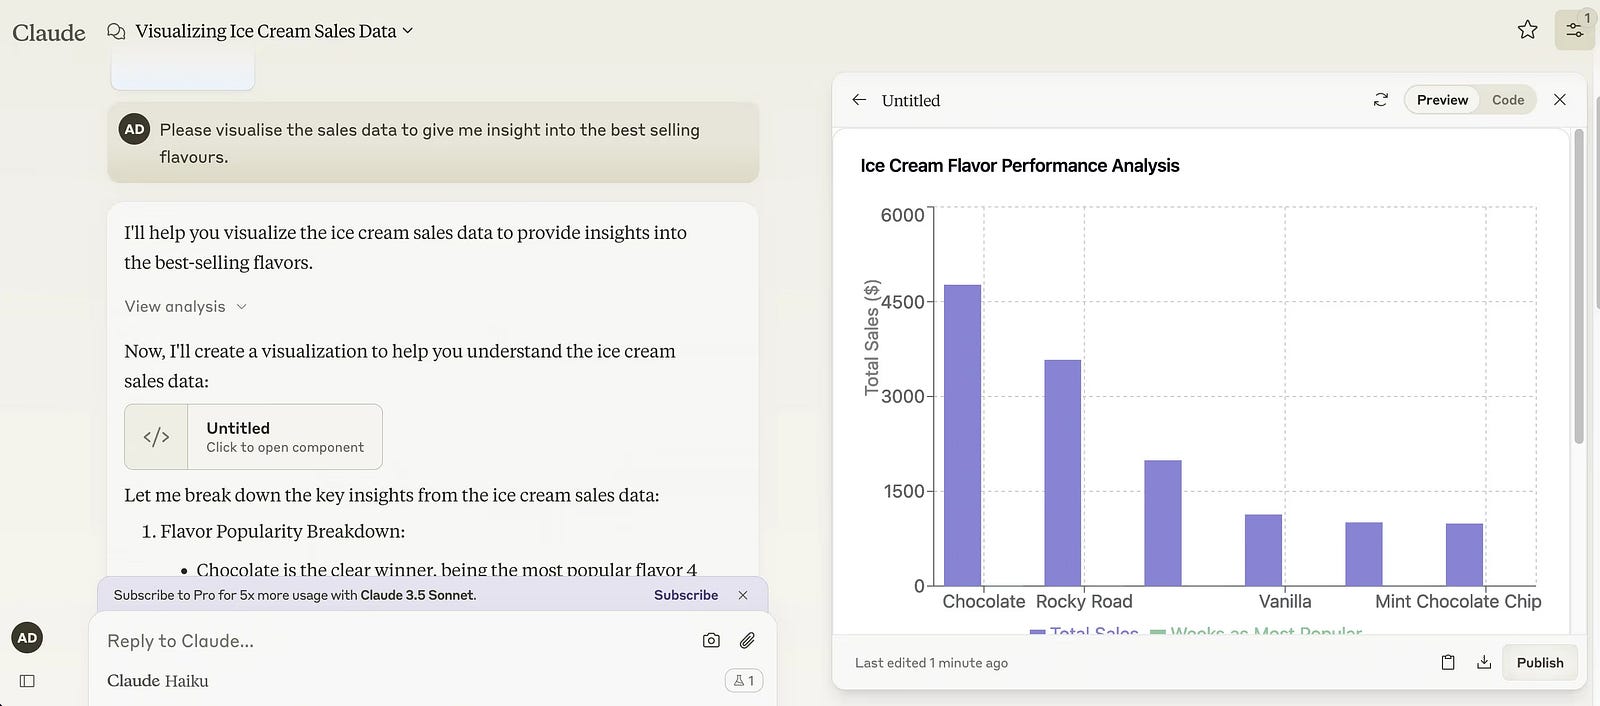Click the Publish button
1600x706 pixels.
click(x=1540, y=662)
